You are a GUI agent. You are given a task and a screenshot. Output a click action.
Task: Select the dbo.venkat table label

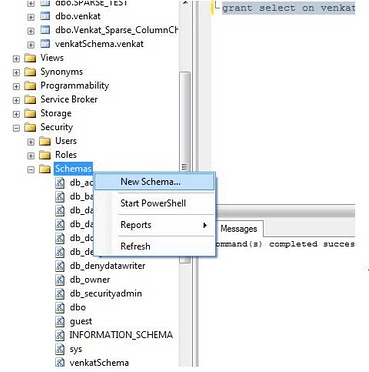click(78, 16)
